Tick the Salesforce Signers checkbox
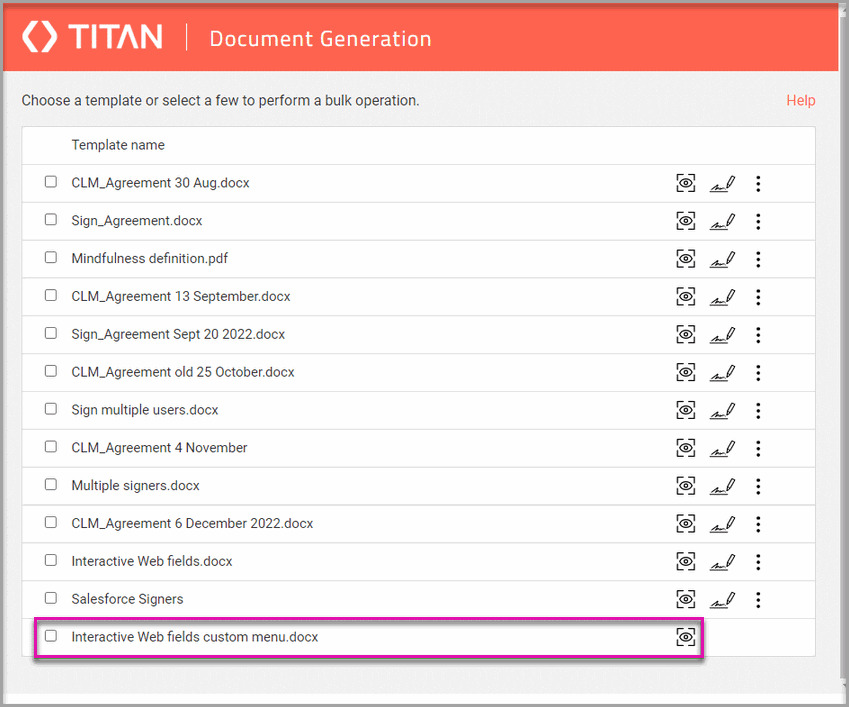The height and width of the screenshot is (707, 849). coord(51,598)
